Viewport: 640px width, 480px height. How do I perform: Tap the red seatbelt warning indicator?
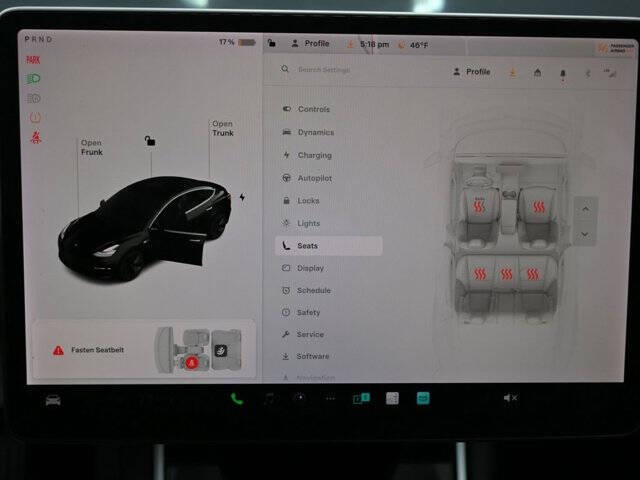pyautogui.click(x=36, y=137)
